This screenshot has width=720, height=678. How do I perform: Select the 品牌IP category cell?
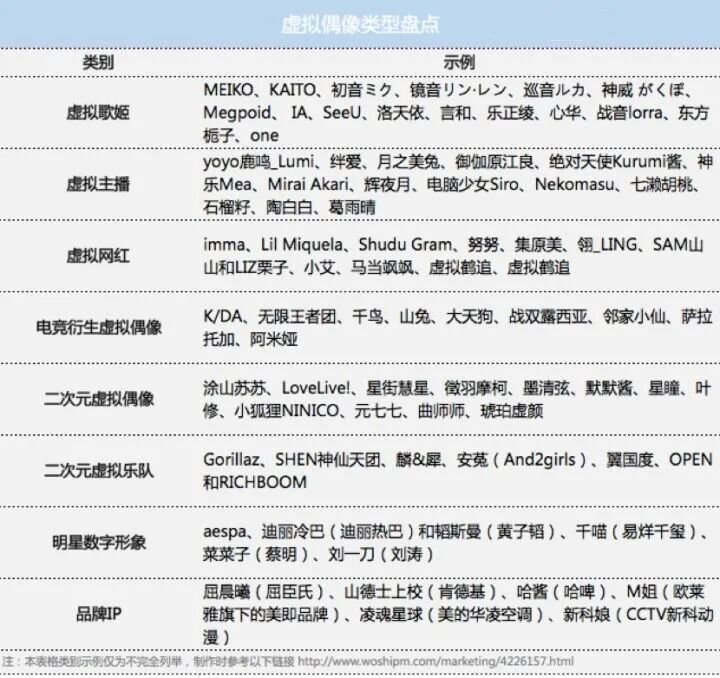click(98, 614)
